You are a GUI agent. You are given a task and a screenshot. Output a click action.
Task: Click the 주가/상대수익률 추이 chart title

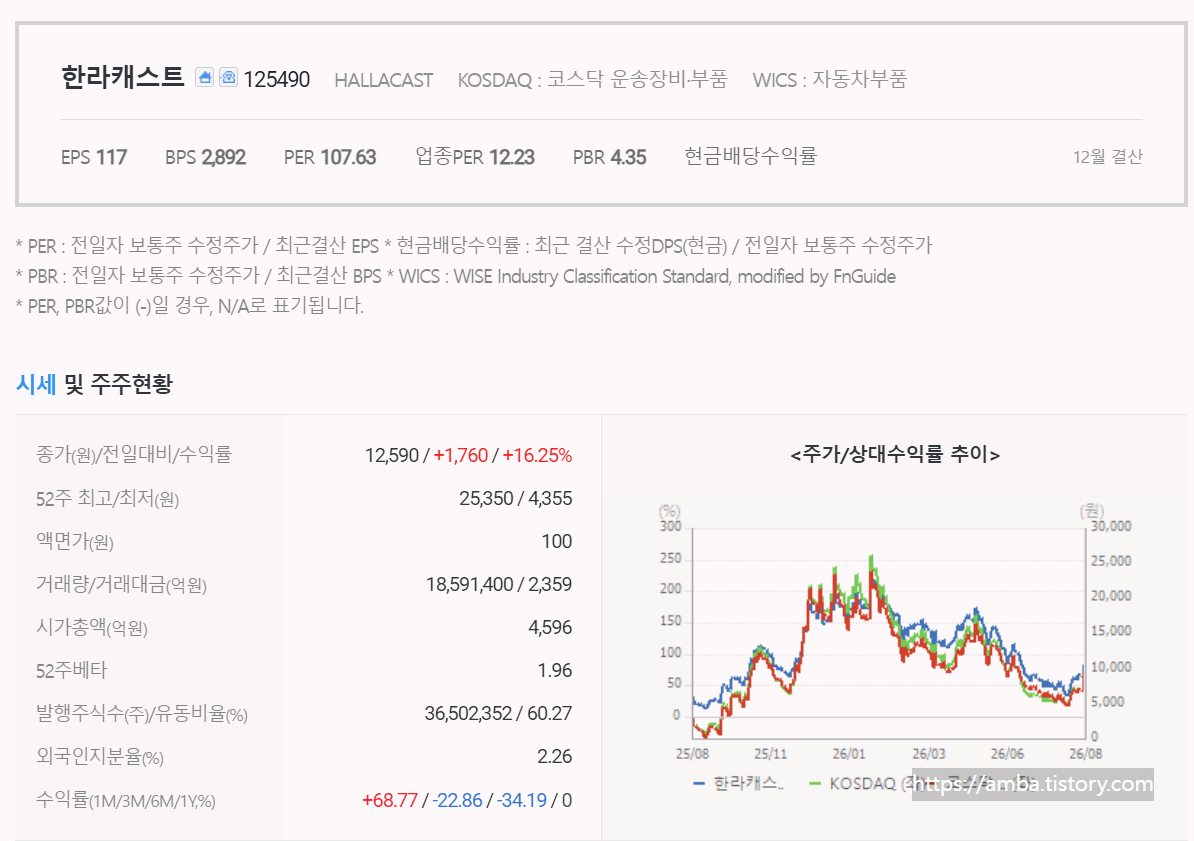[x=896, y=455]
